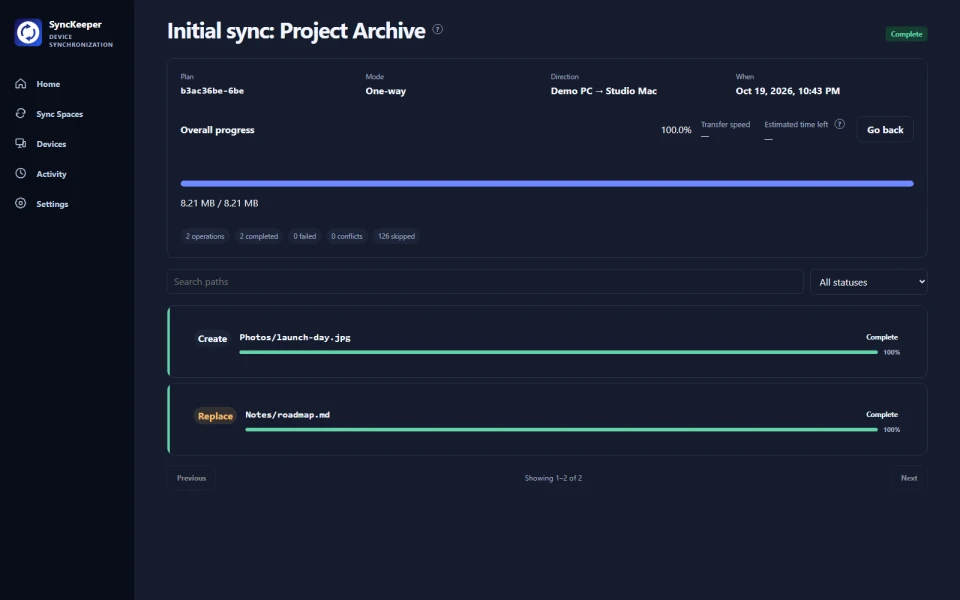Screen dimensions: 960x600
Task: Click the Initial sync: Project Archive title
Action: [296, 31]
